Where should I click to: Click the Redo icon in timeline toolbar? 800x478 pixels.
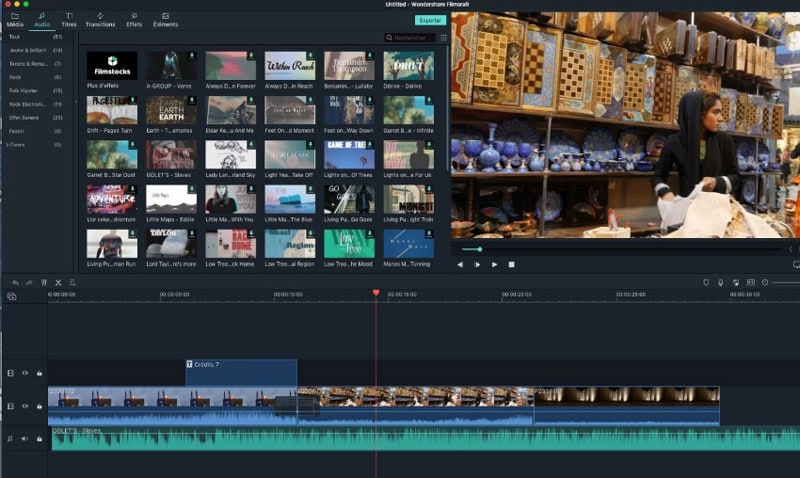coord(30,282)
